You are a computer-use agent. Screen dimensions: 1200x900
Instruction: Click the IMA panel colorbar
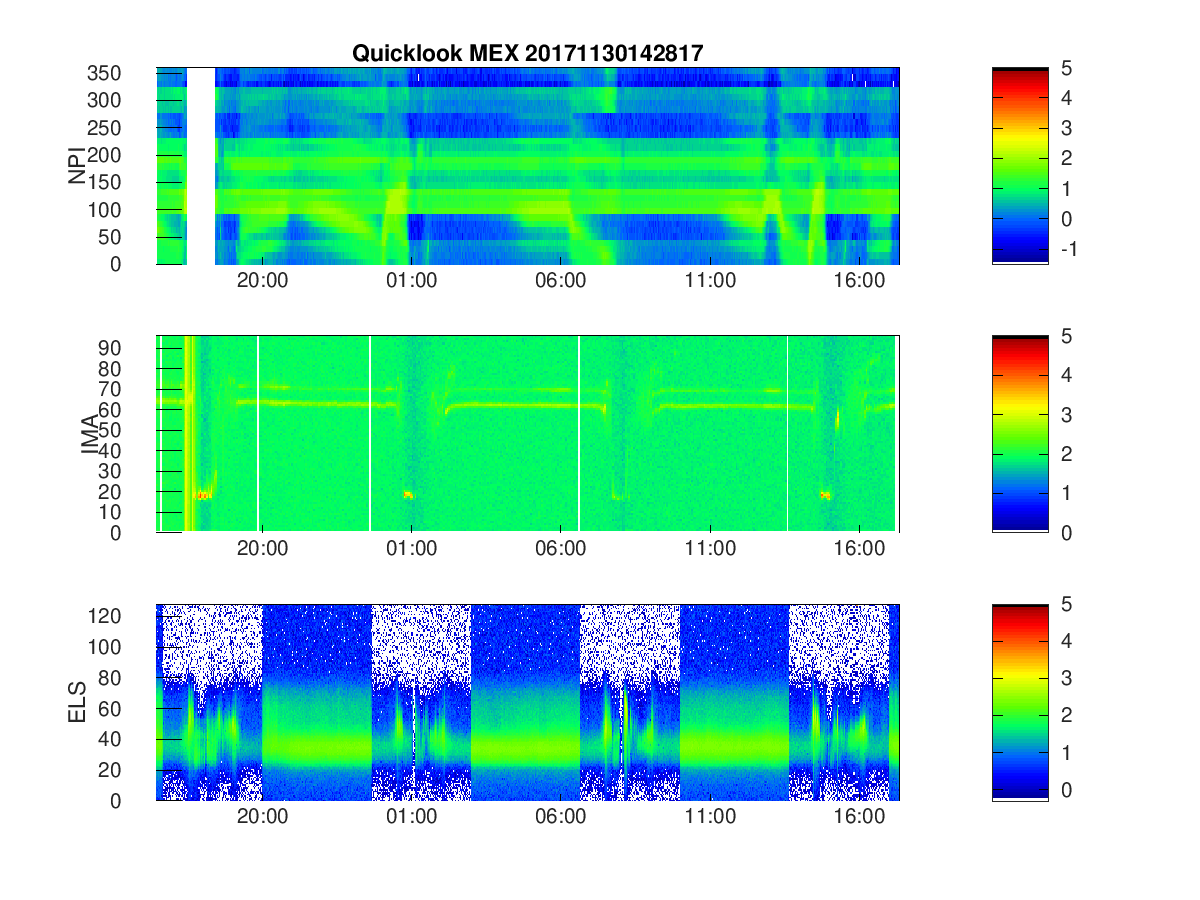click(x=1020, y=434)
